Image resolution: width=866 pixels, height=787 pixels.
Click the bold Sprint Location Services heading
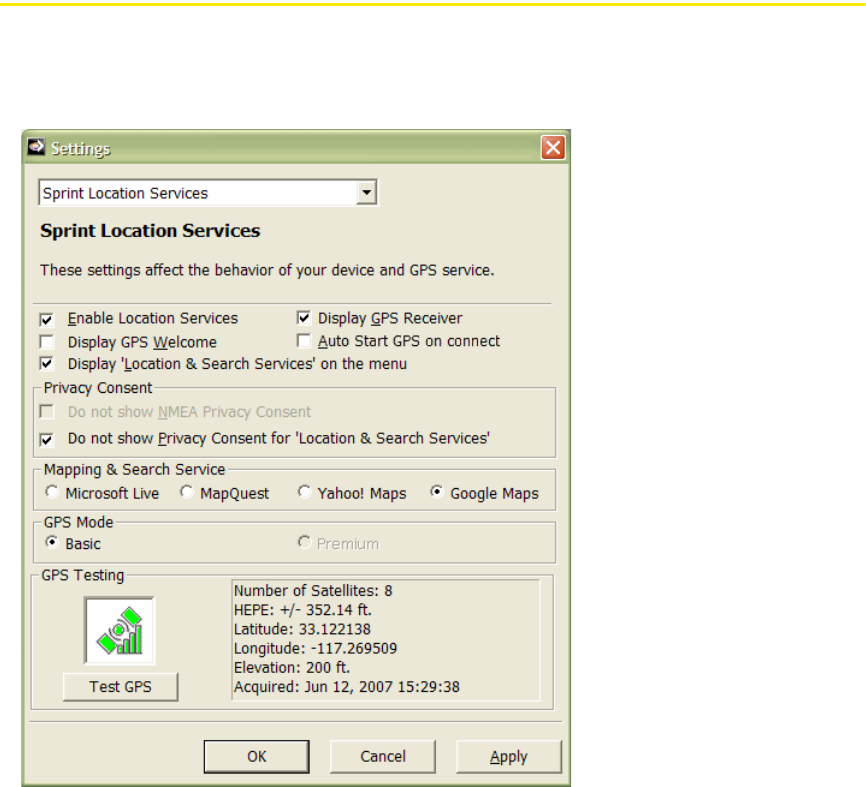150,231
